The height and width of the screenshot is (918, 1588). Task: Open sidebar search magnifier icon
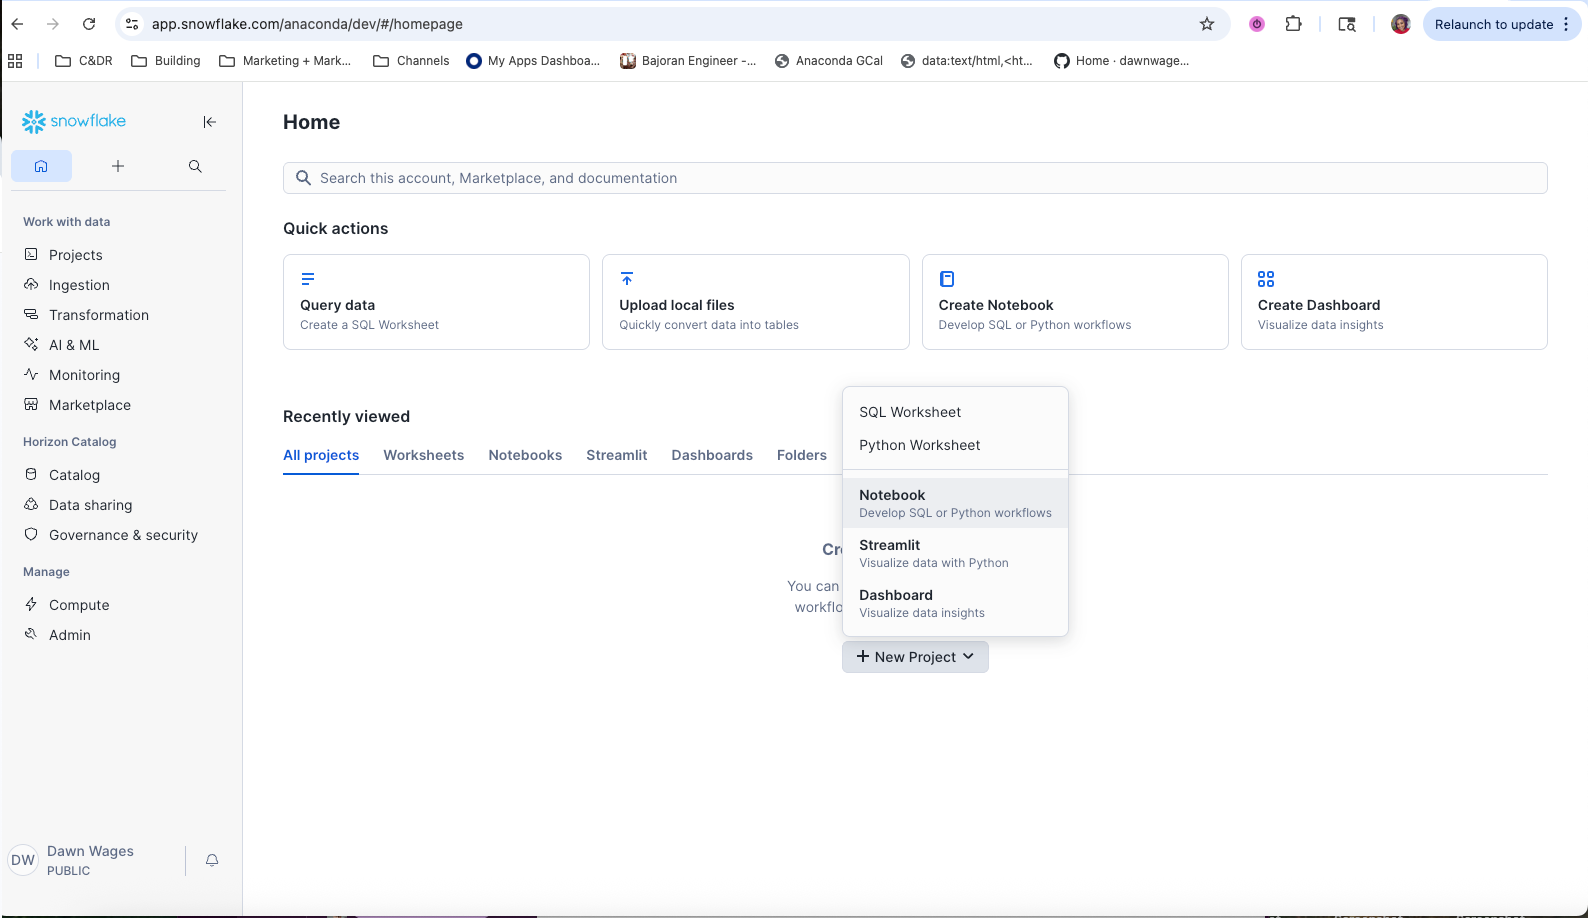195,166
